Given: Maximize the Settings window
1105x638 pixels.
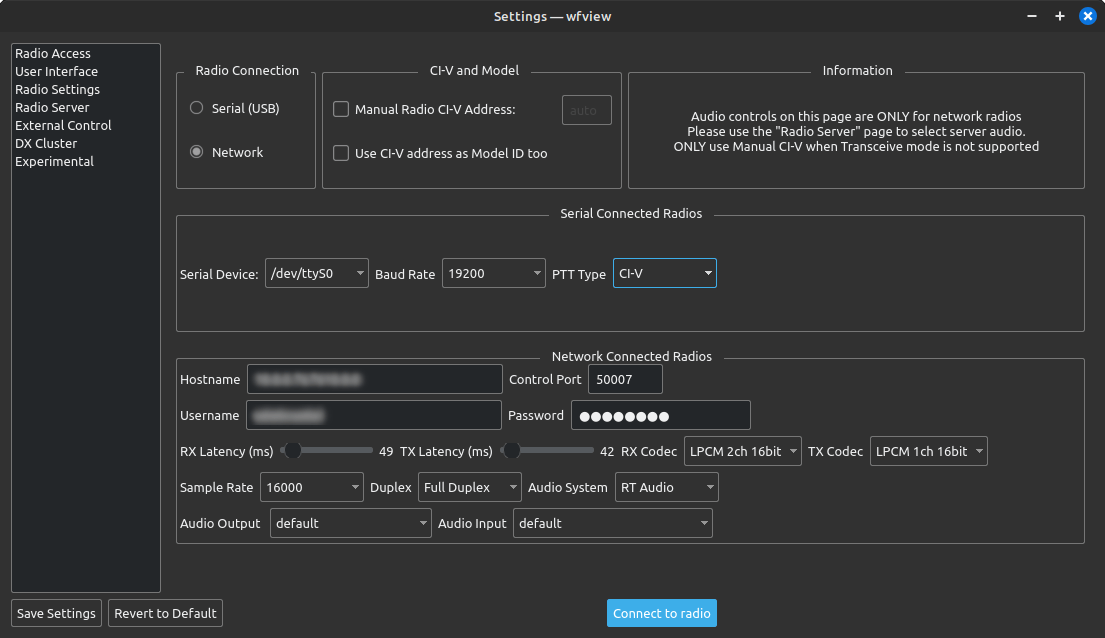Looking at the screenshot, I should [1059, 16].
